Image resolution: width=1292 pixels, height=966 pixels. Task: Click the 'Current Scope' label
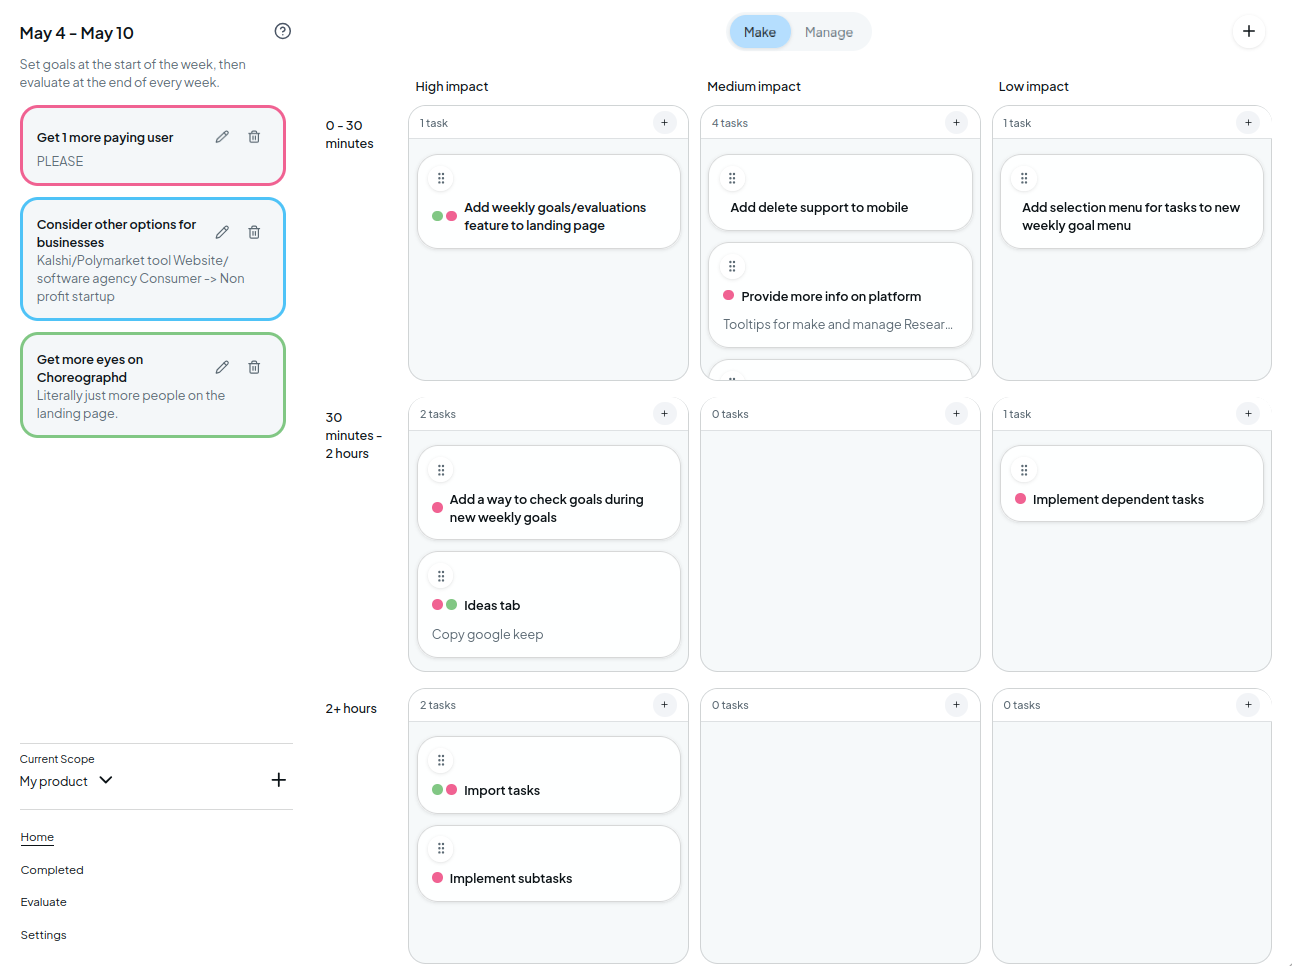[57, 759]
